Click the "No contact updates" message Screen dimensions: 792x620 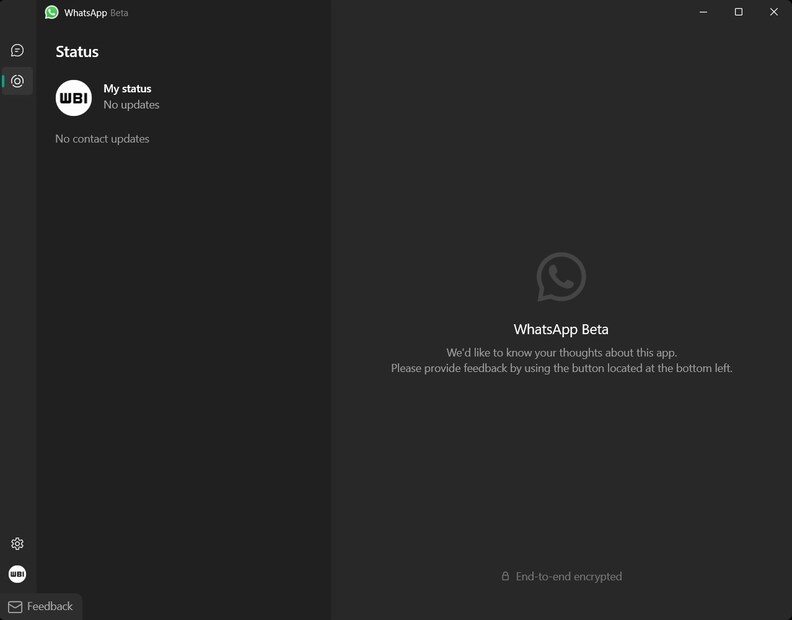[102, 139]
